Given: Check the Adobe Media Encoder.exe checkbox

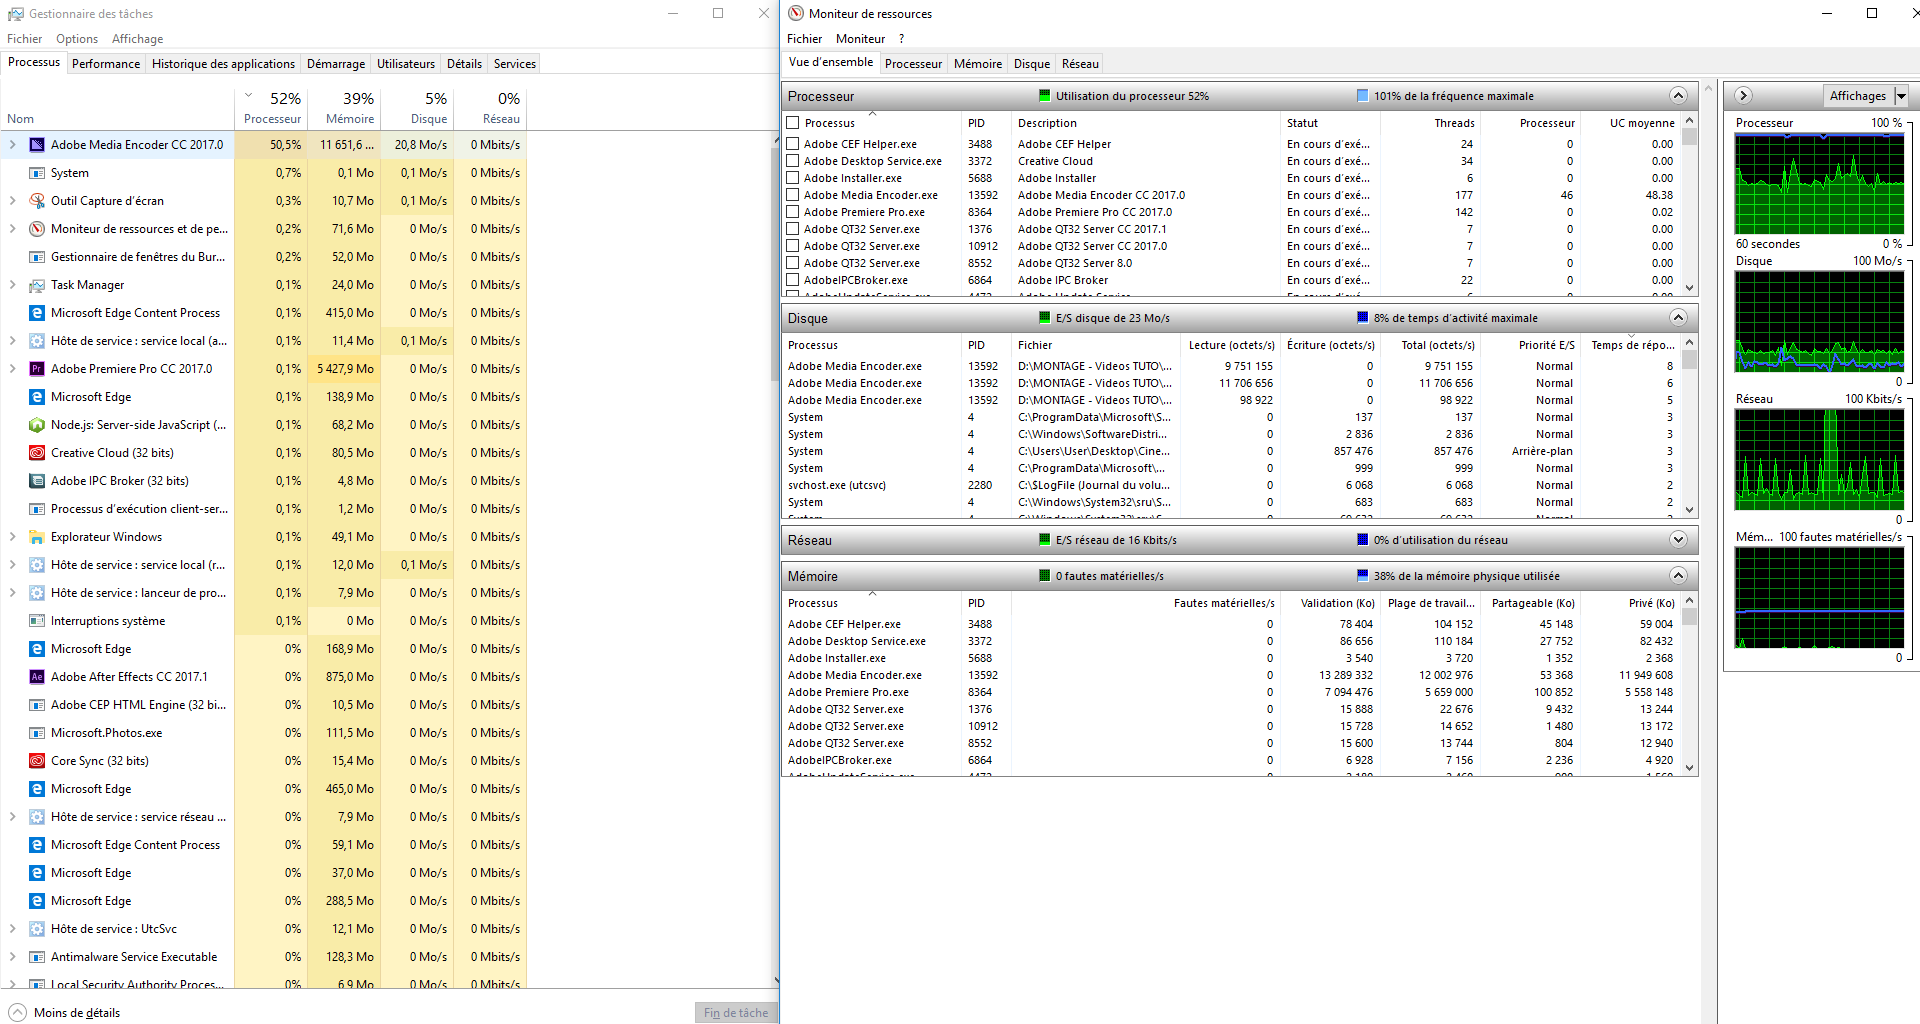Looking at the screenshot, I should pyautogui.click(x=793, y=195).
